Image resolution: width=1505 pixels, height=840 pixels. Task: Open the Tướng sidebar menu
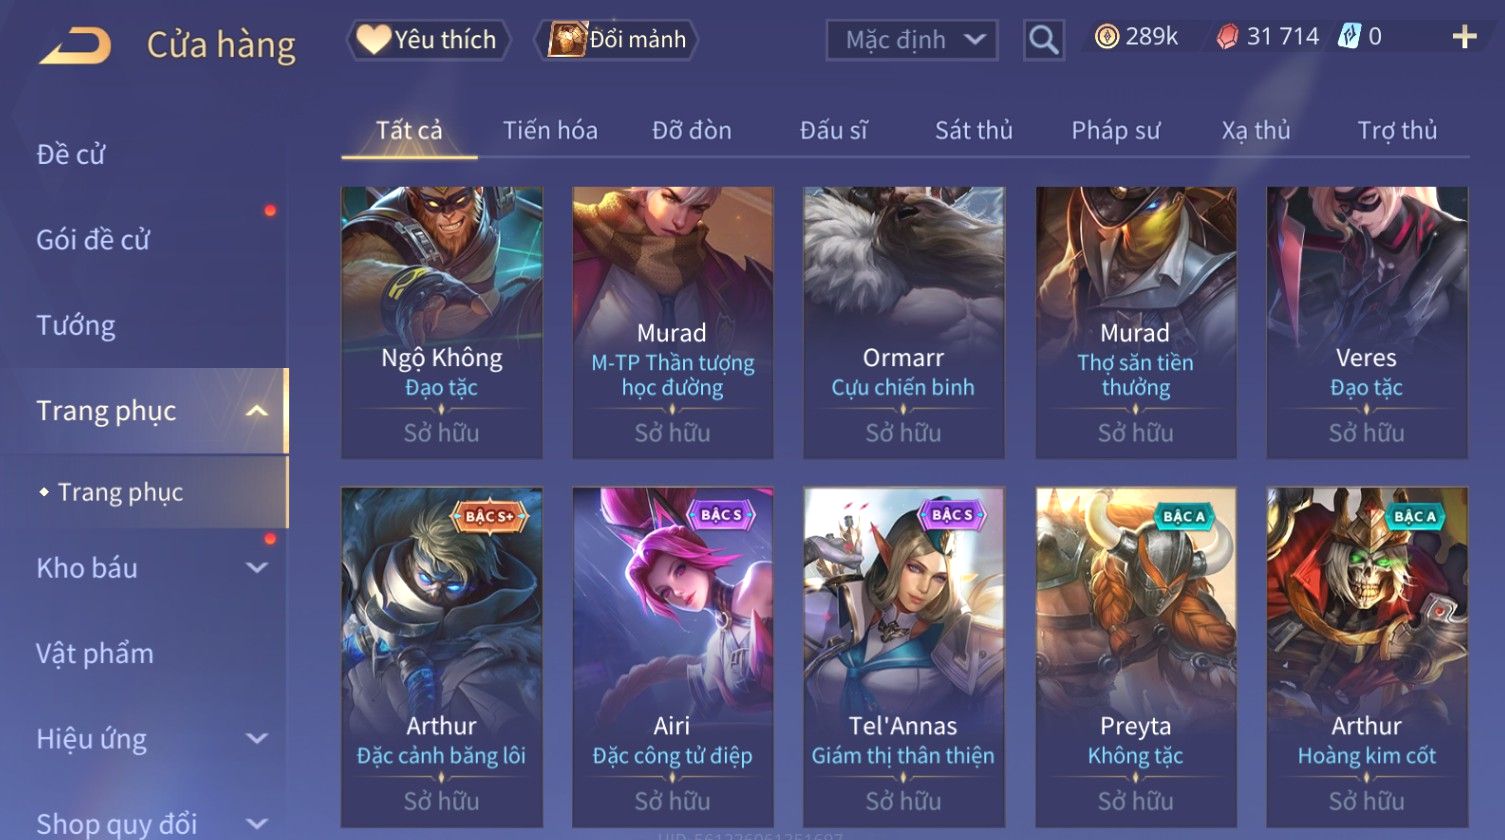(x=76, y=326)
